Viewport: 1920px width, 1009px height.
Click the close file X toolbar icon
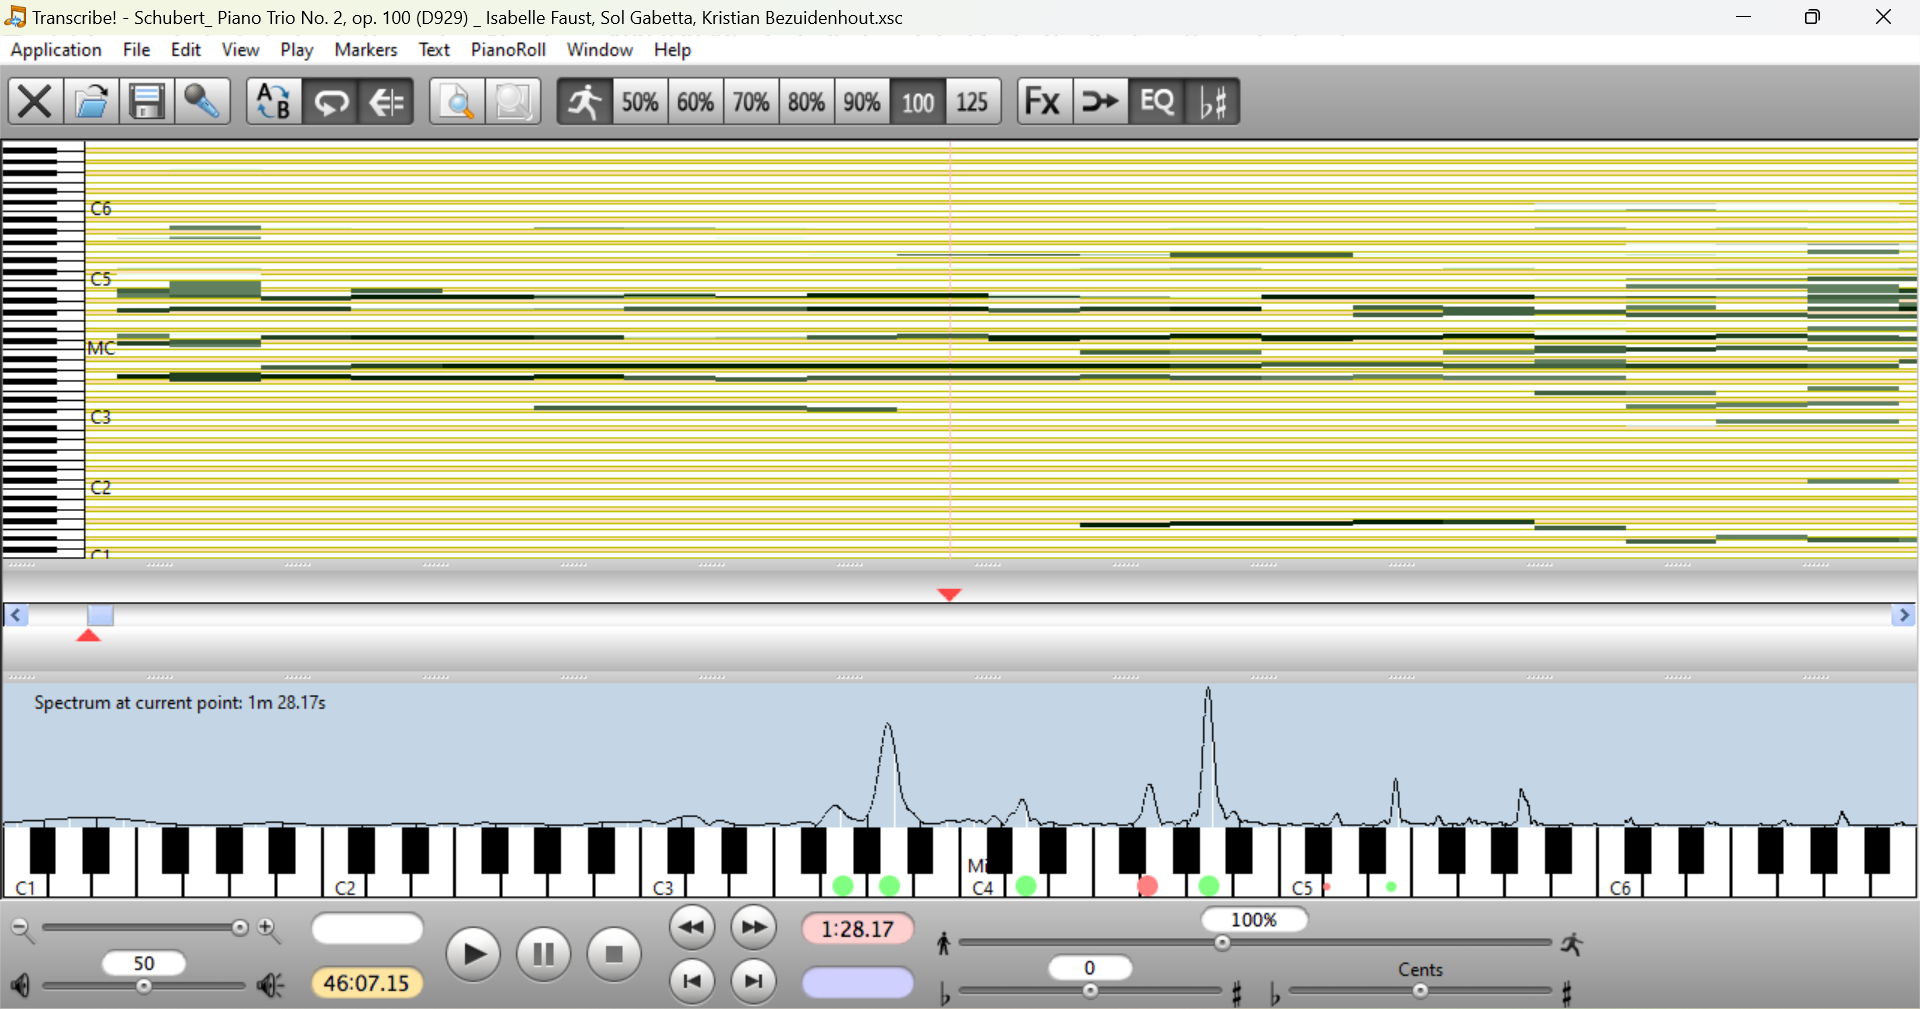tap(35, 102)
